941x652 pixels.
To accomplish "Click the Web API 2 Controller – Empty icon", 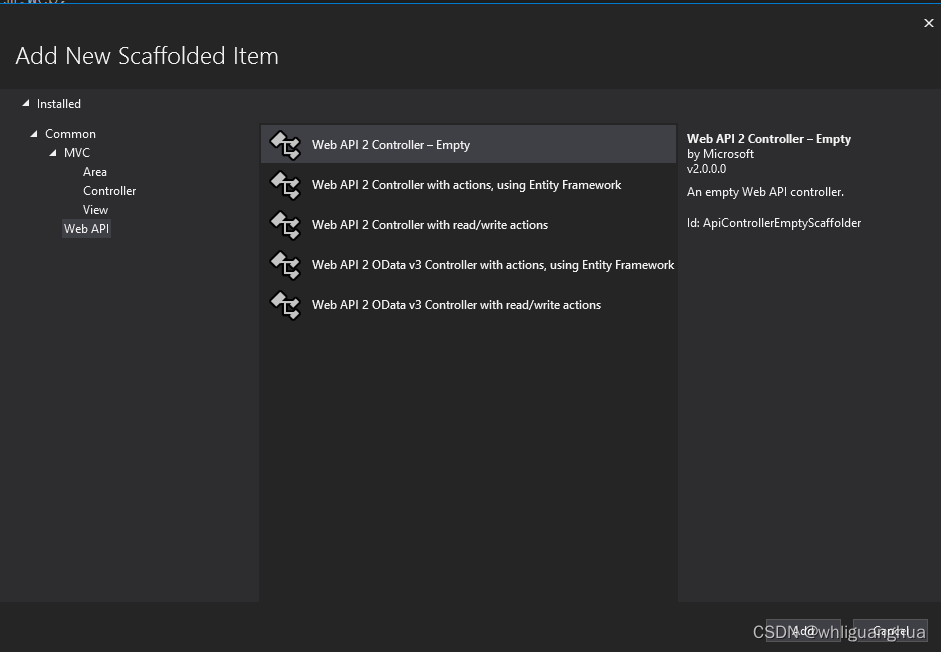I will coord(285,145).
